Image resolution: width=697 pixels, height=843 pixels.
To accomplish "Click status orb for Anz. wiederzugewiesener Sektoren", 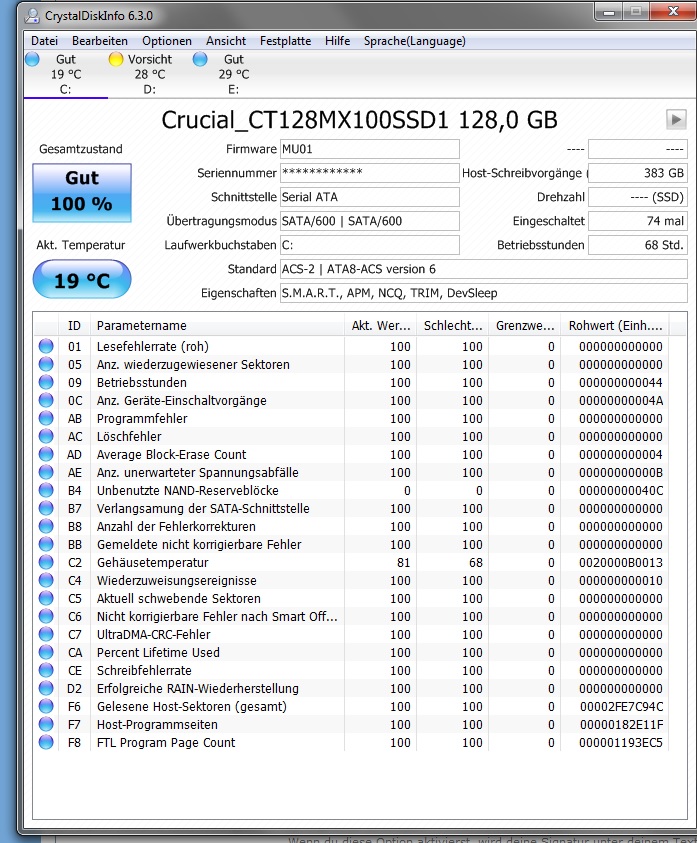I will pyautogui.click(x=46, y=364).
